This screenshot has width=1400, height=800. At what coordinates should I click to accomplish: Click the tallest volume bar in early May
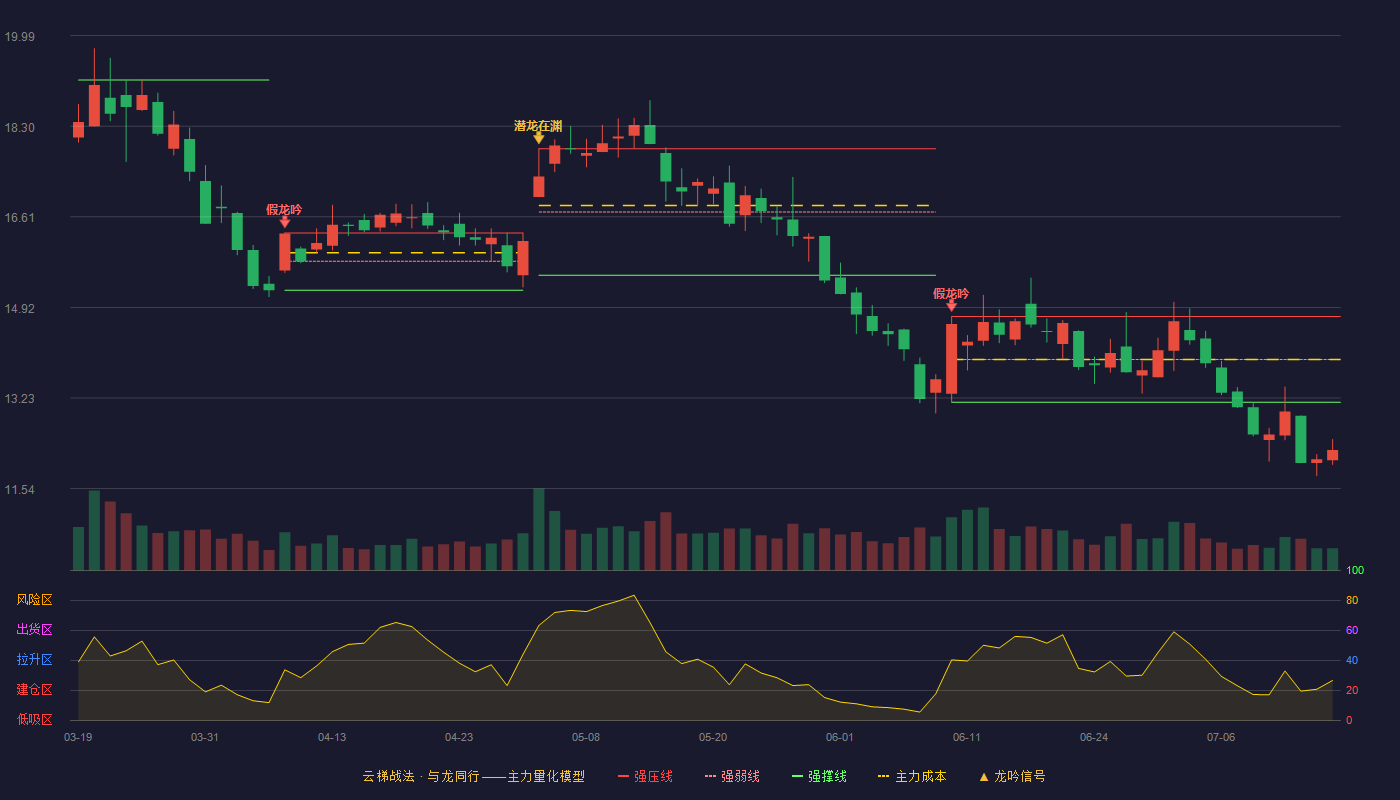tap(539, 529)
